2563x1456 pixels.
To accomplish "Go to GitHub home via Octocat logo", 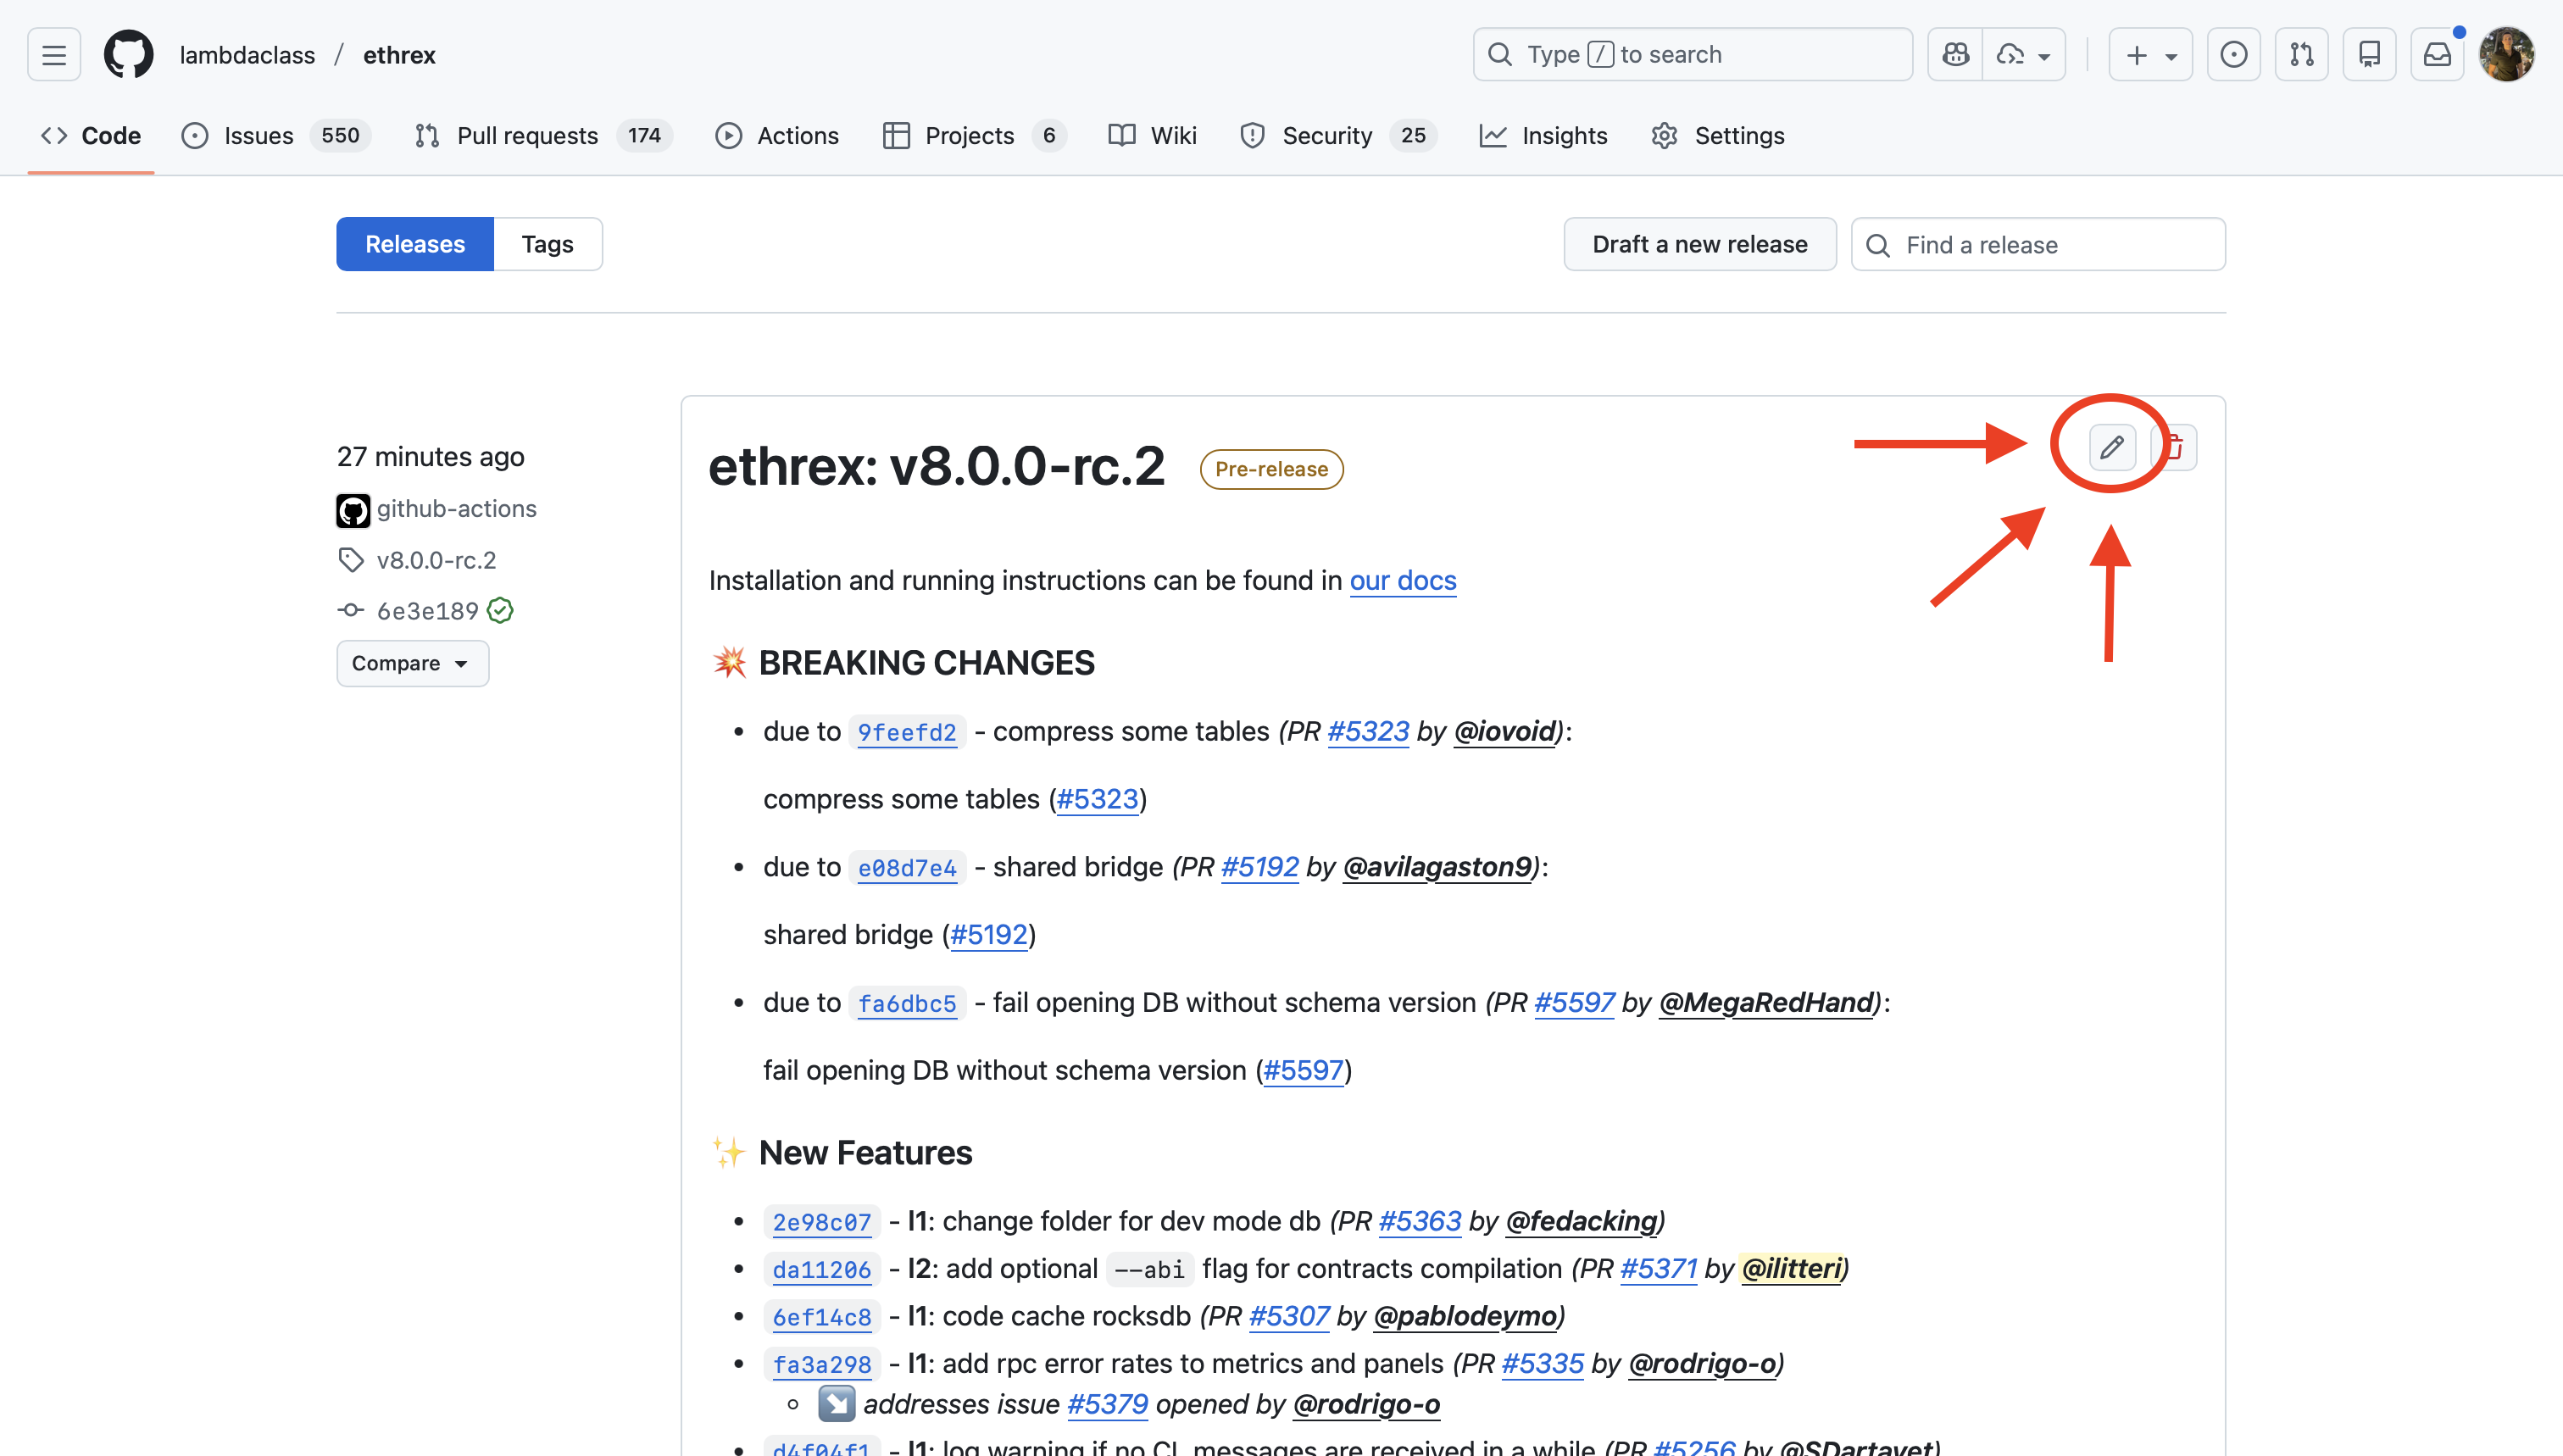I will 129,54.
